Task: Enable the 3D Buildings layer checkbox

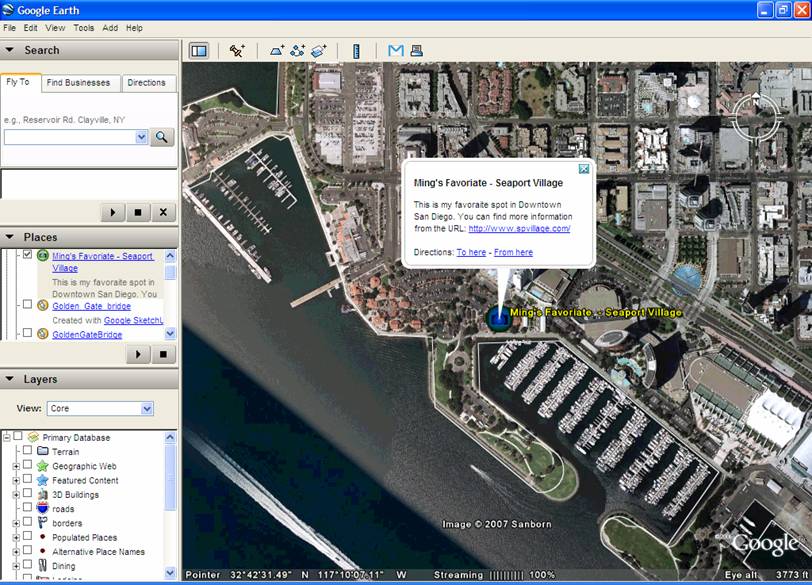Action: [x=27, y=493]
